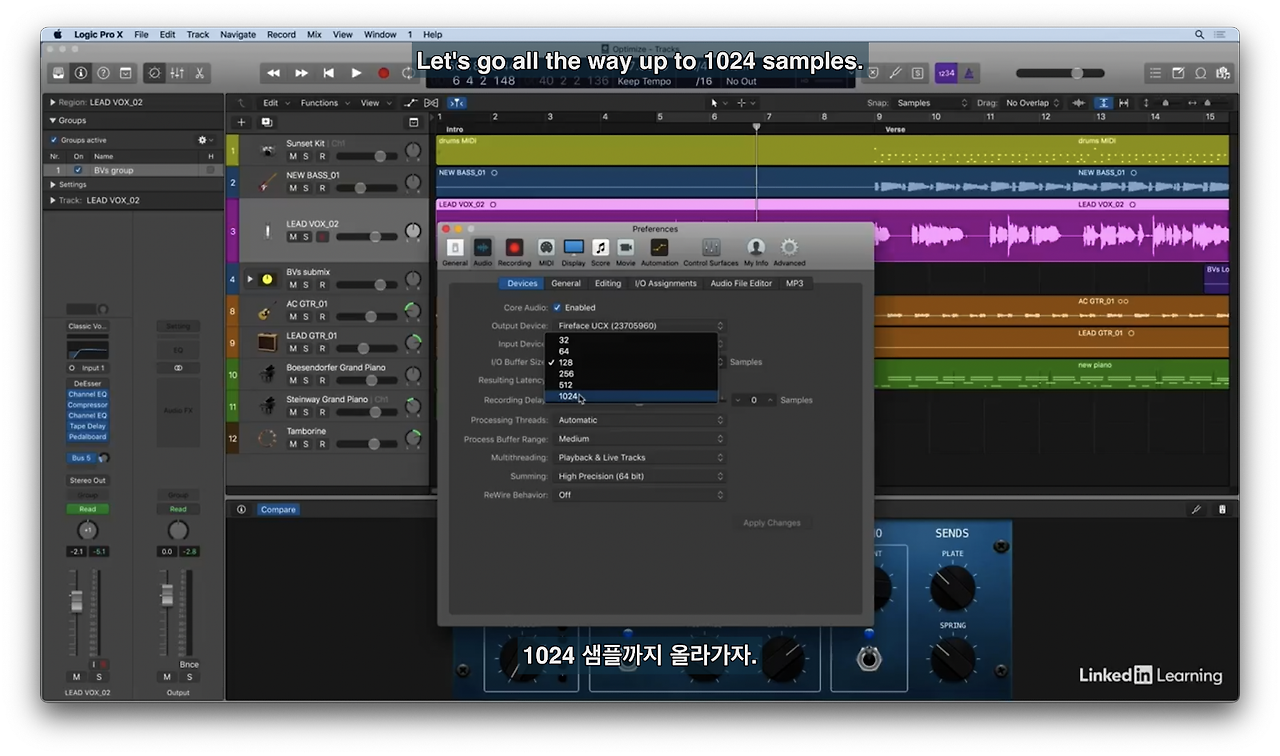Open the Navigate menu in menu bar
This screenshot has width=1280, height=756.
pos(238,34)
